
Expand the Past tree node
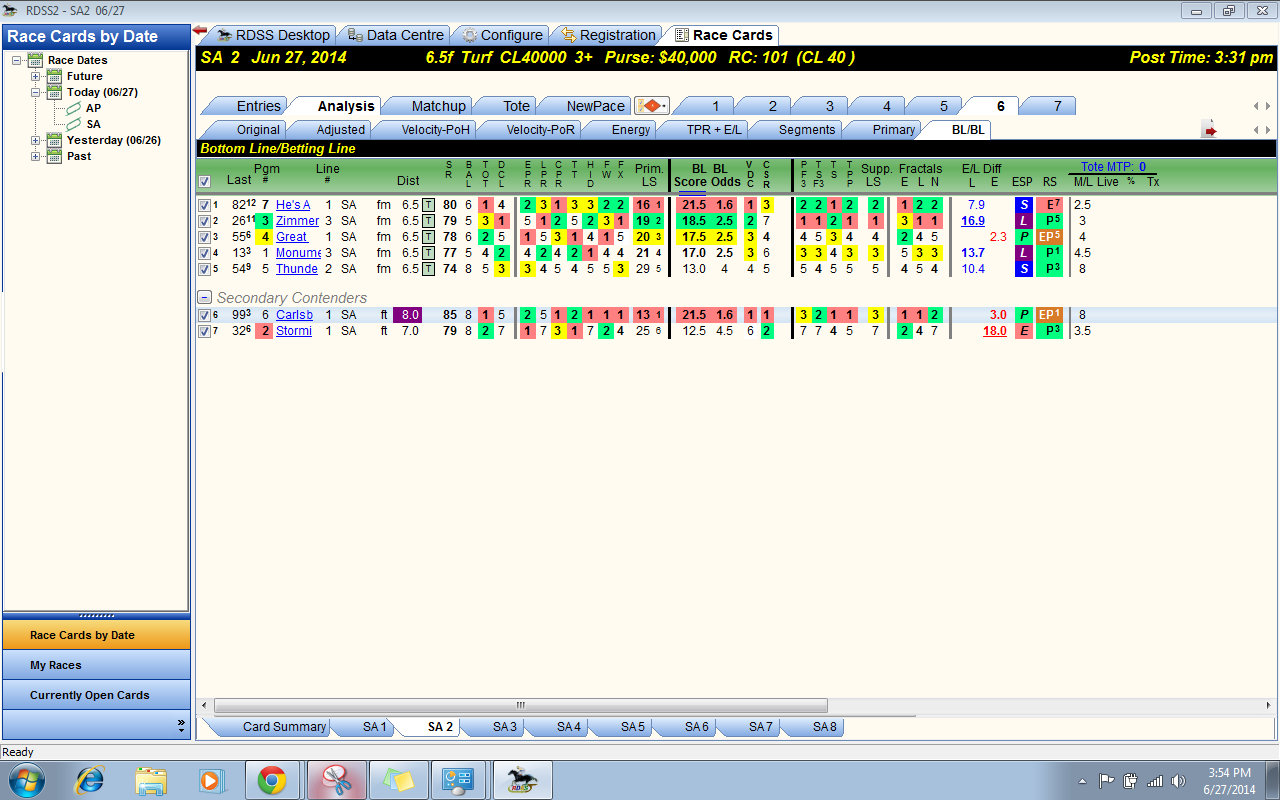point(36,156)
